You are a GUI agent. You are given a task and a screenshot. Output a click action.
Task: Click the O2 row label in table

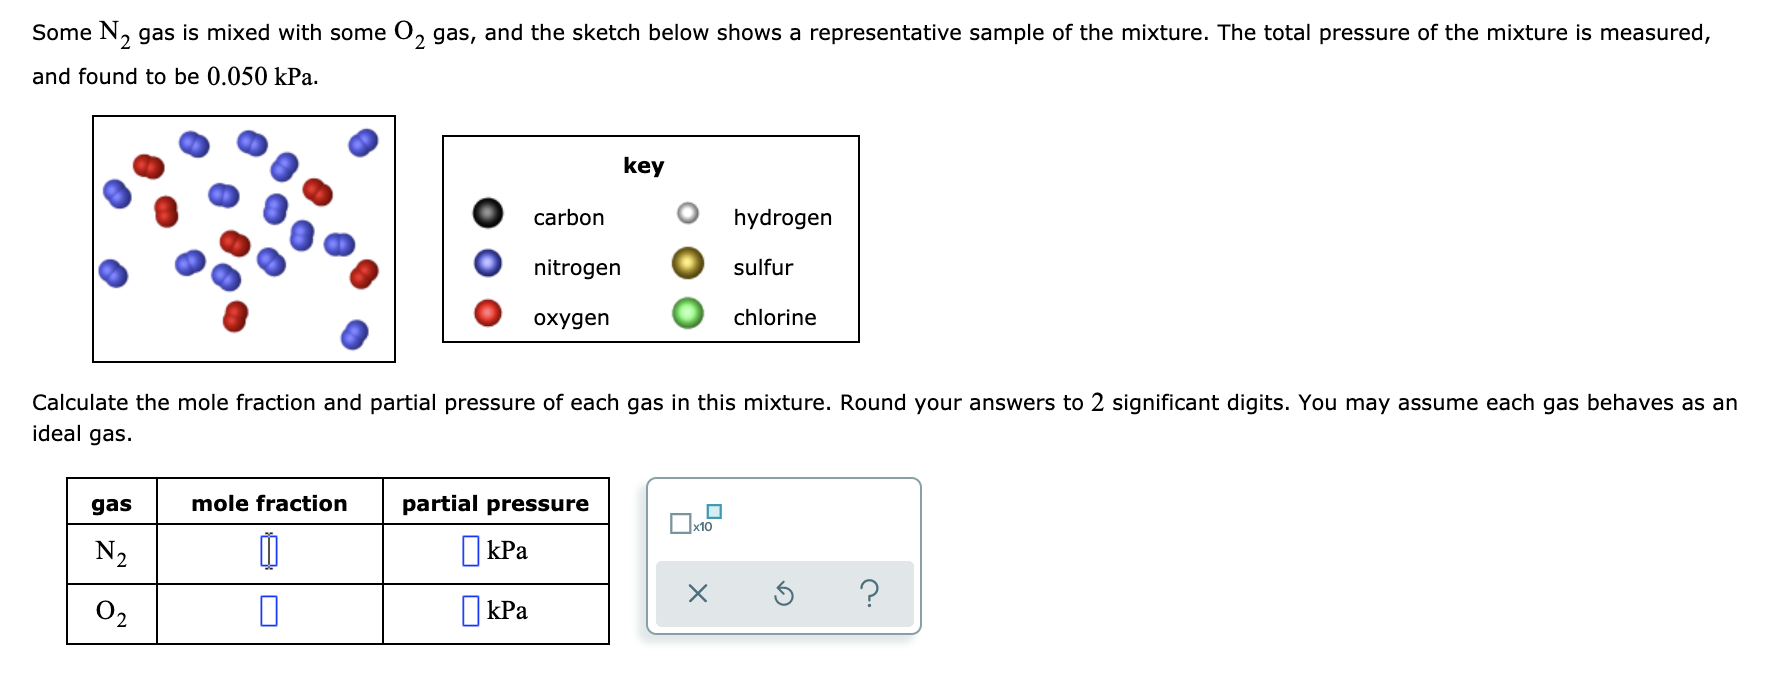(111, 611)
